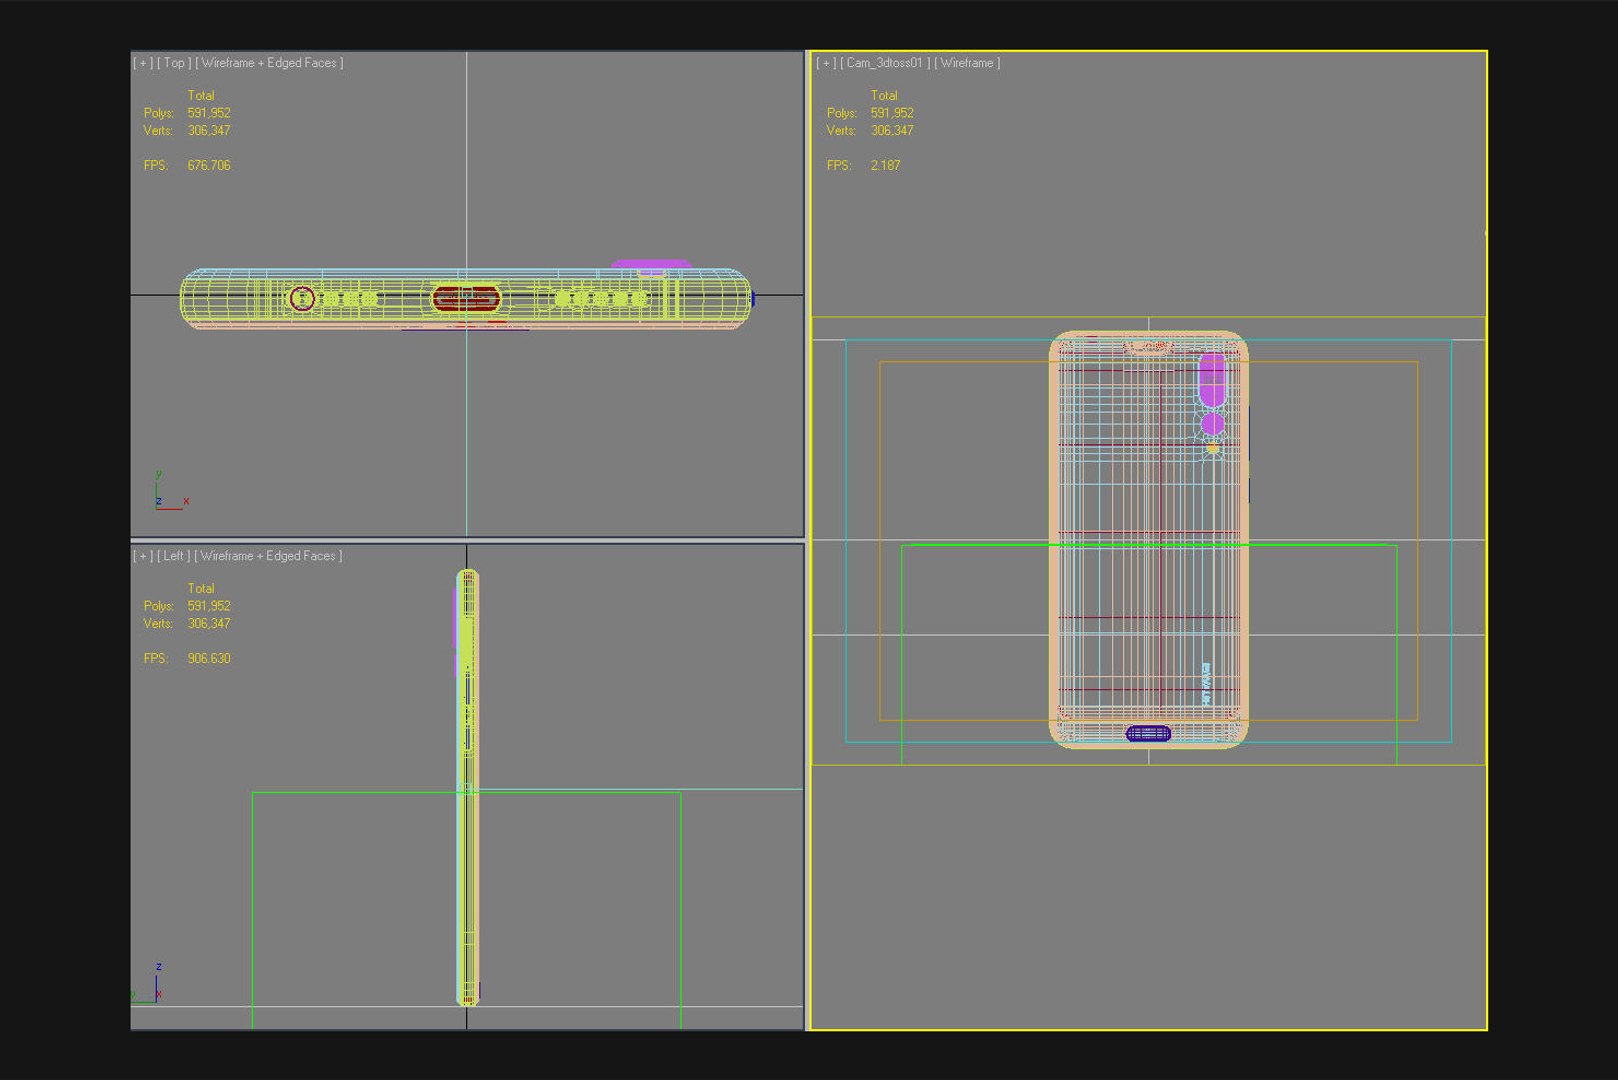The width and height of the screenshot is (1618, 1080).
Task: Select the purple camera bump in Top viewport
Action: point(651,265)
